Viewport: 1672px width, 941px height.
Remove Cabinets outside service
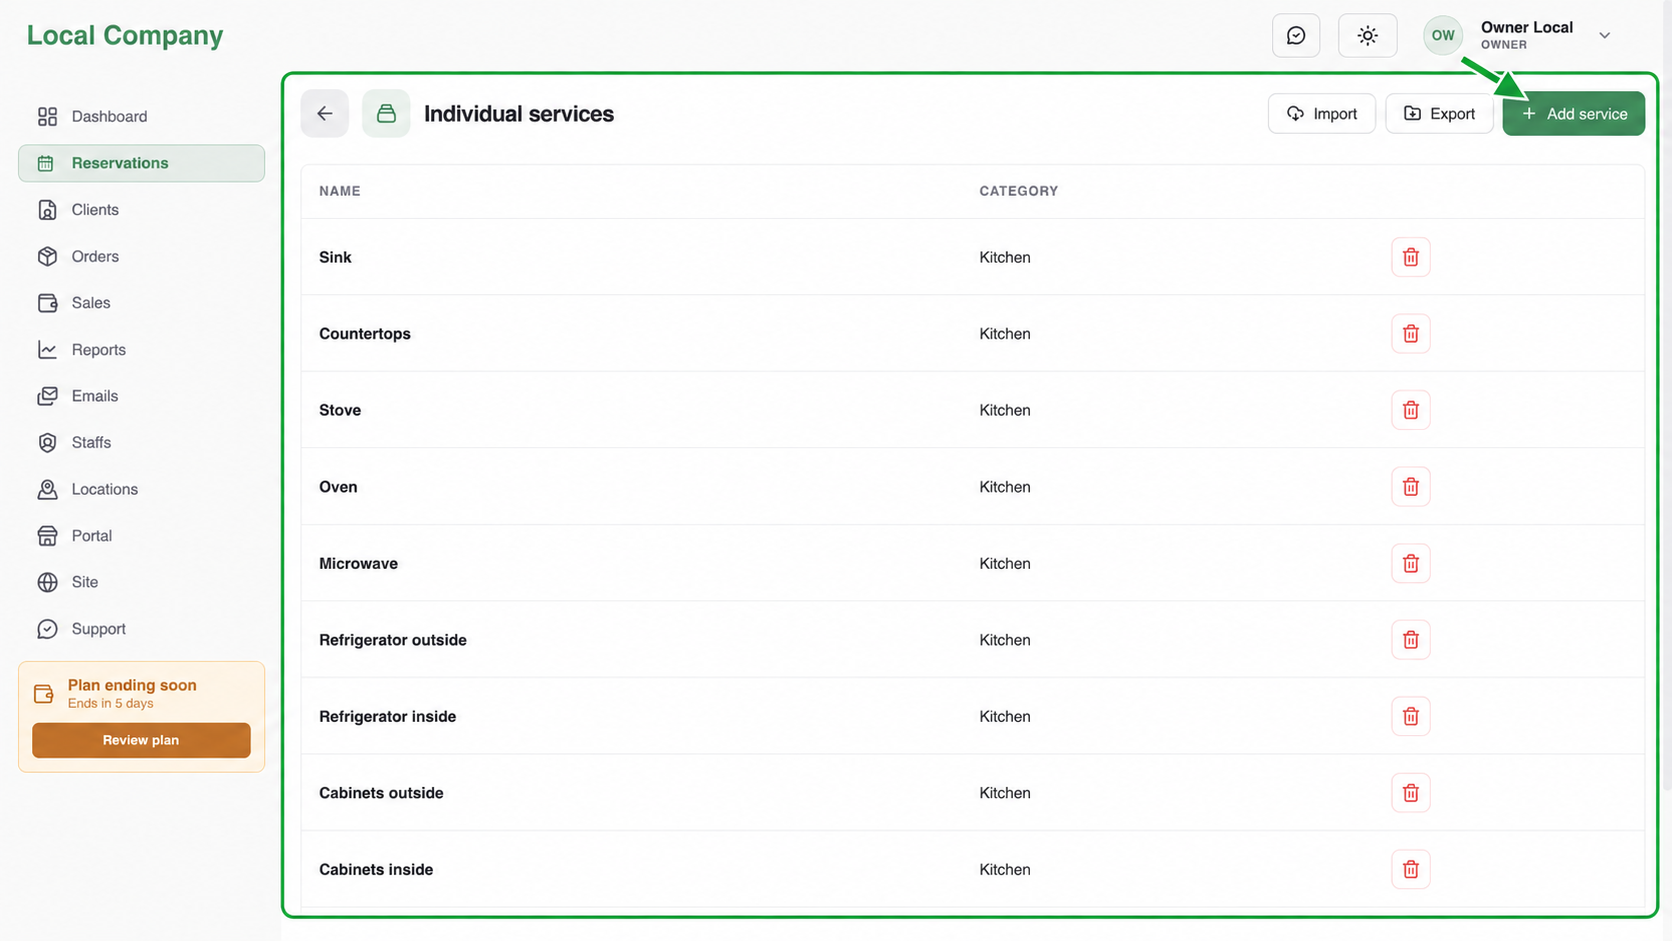(x=1410, y=793)
